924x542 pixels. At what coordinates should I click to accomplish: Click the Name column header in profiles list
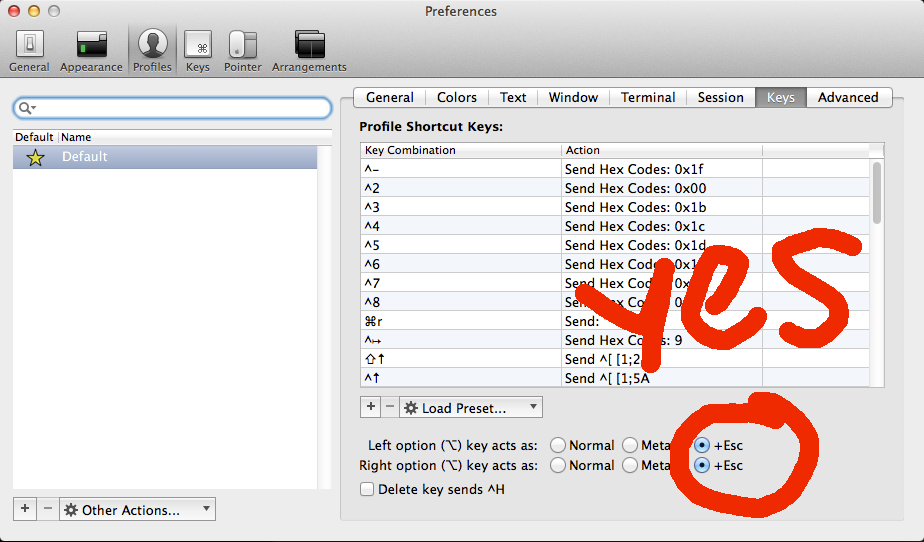(194, 137)
